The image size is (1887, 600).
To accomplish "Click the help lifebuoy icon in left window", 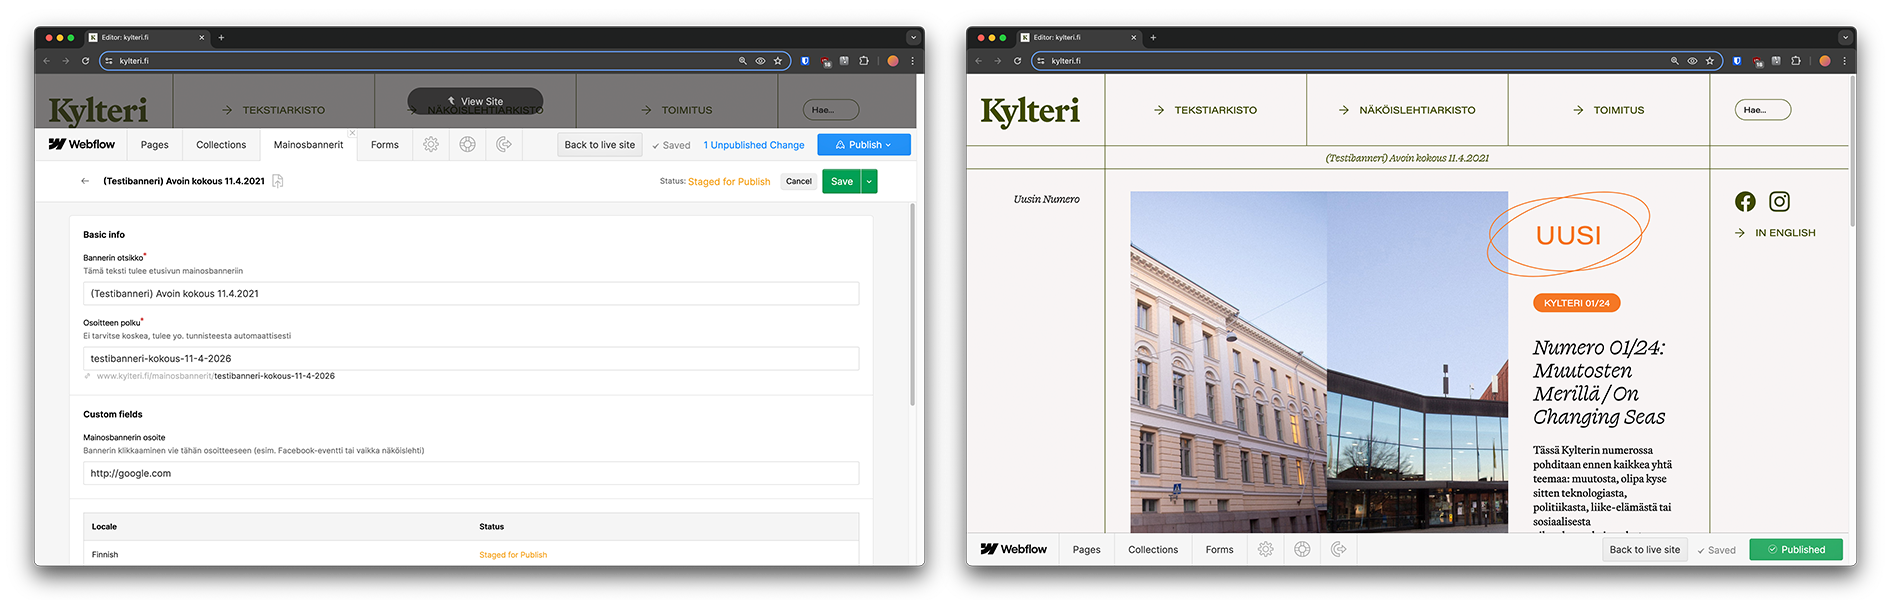I will pos(467,145).
